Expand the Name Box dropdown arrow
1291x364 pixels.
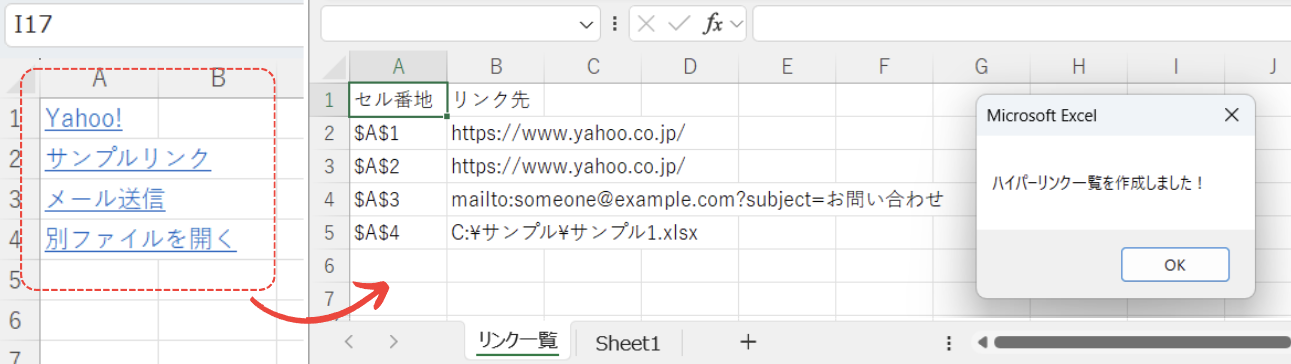586,25
